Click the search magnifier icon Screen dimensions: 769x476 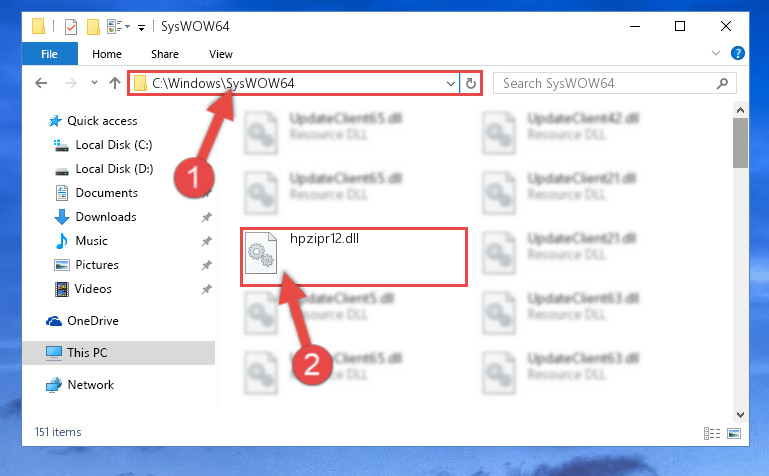[722, 83]
